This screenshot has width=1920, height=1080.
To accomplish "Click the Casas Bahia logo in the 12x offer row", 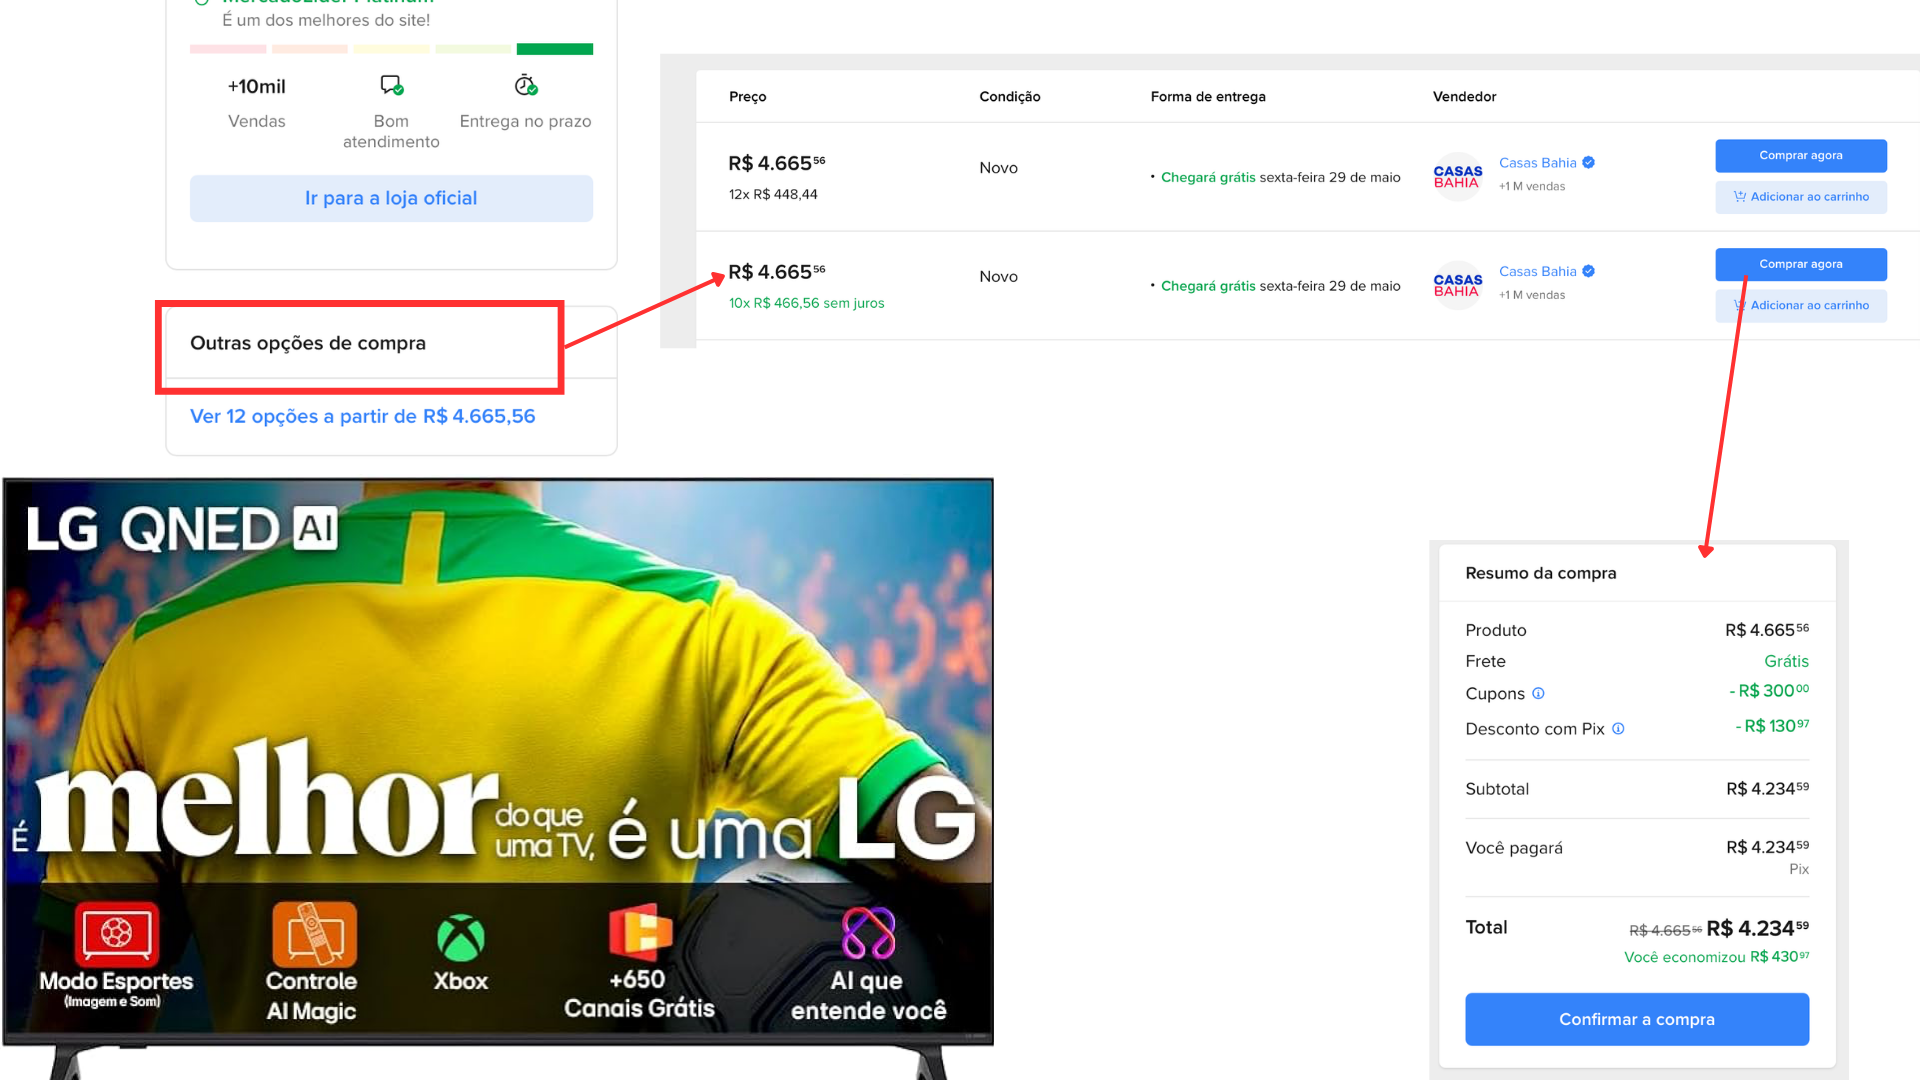I will tap(1457, 177).
